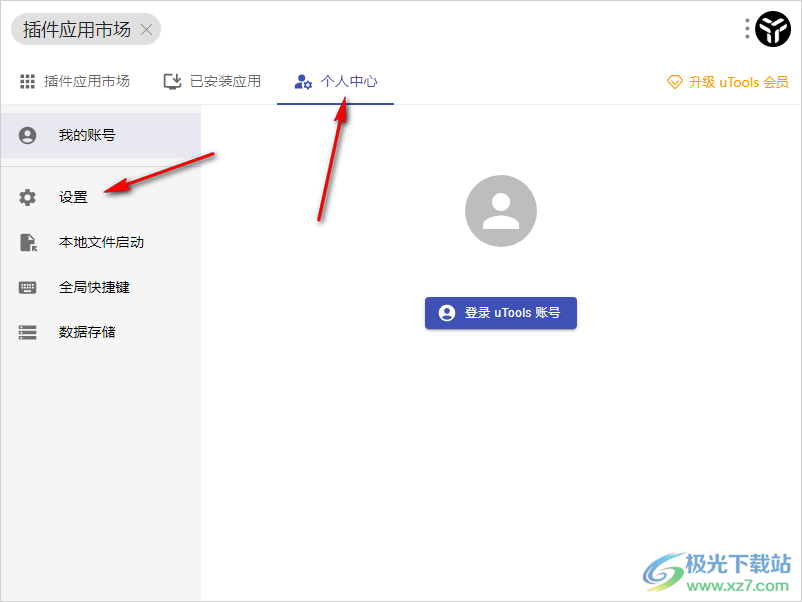Open 数据存储 in sidebar
The height and width of the screenshot is (602, 802).
coord(101,332)
